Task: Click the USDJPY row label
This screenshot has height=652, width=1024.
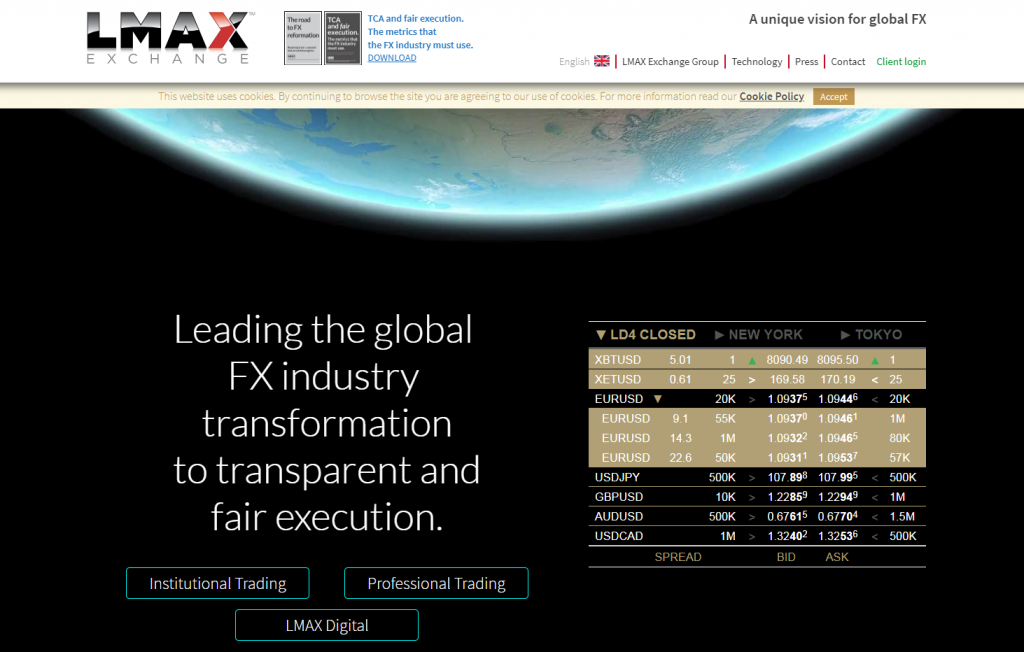Action: click(x=617, y=478)
